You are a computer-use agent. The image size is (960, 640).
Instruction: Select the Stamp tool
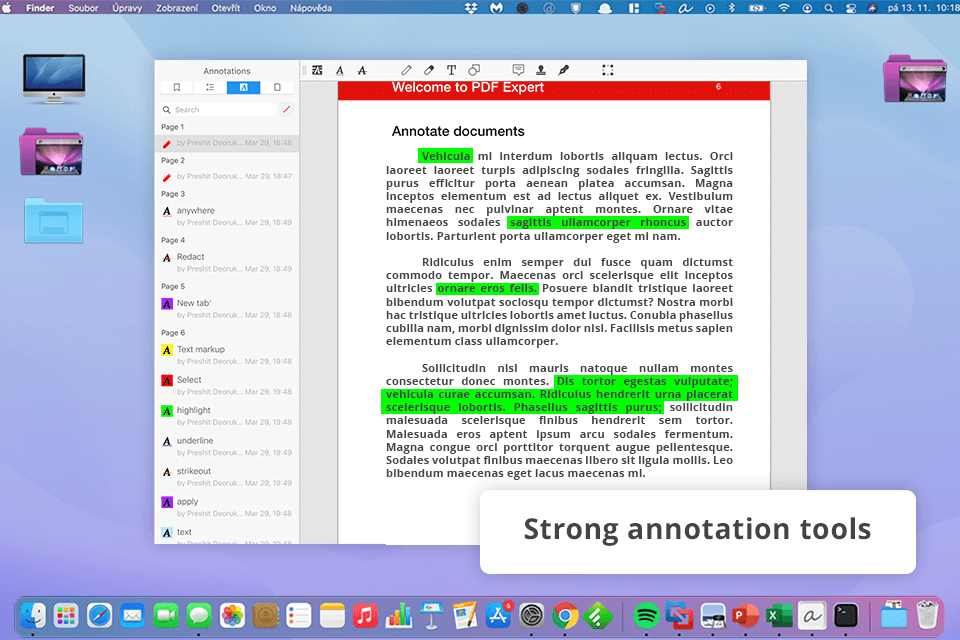541,71
